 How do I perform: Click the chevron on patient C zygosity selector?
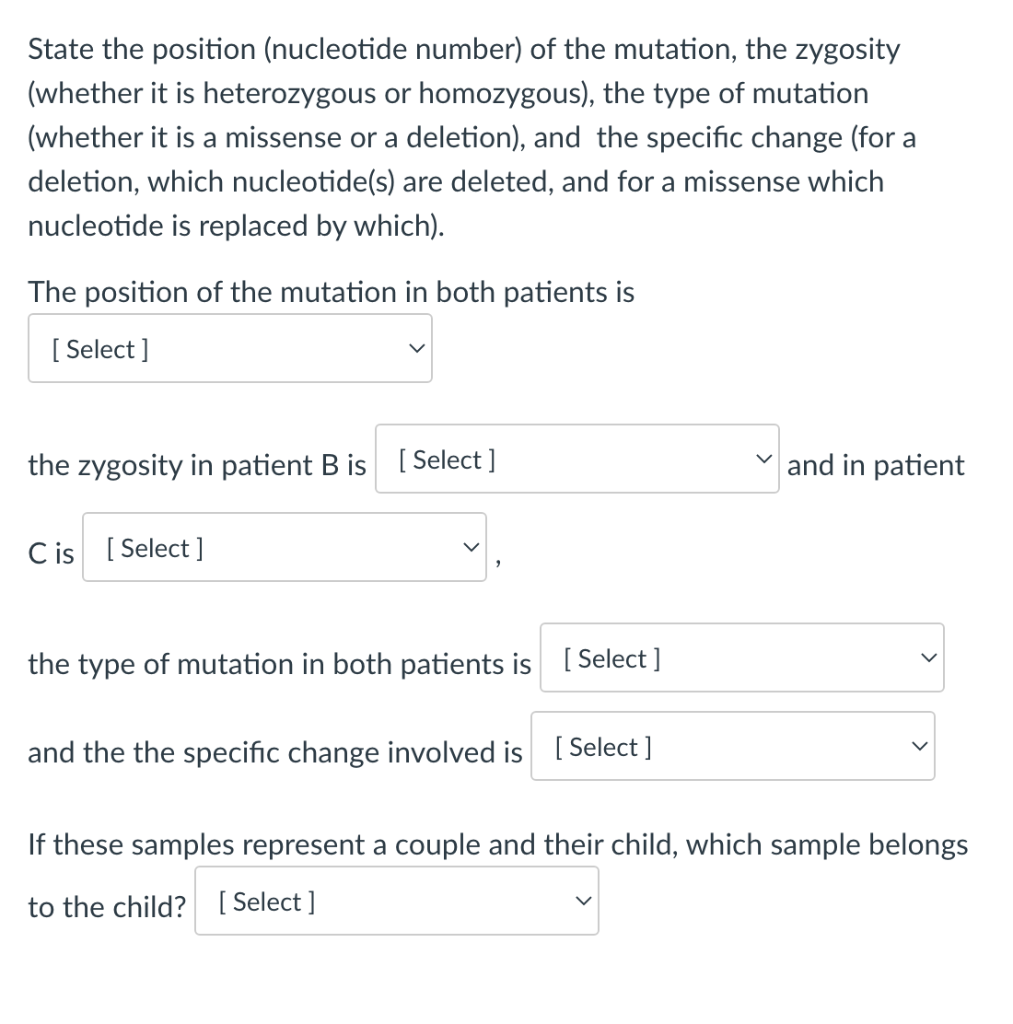(471, 547)
